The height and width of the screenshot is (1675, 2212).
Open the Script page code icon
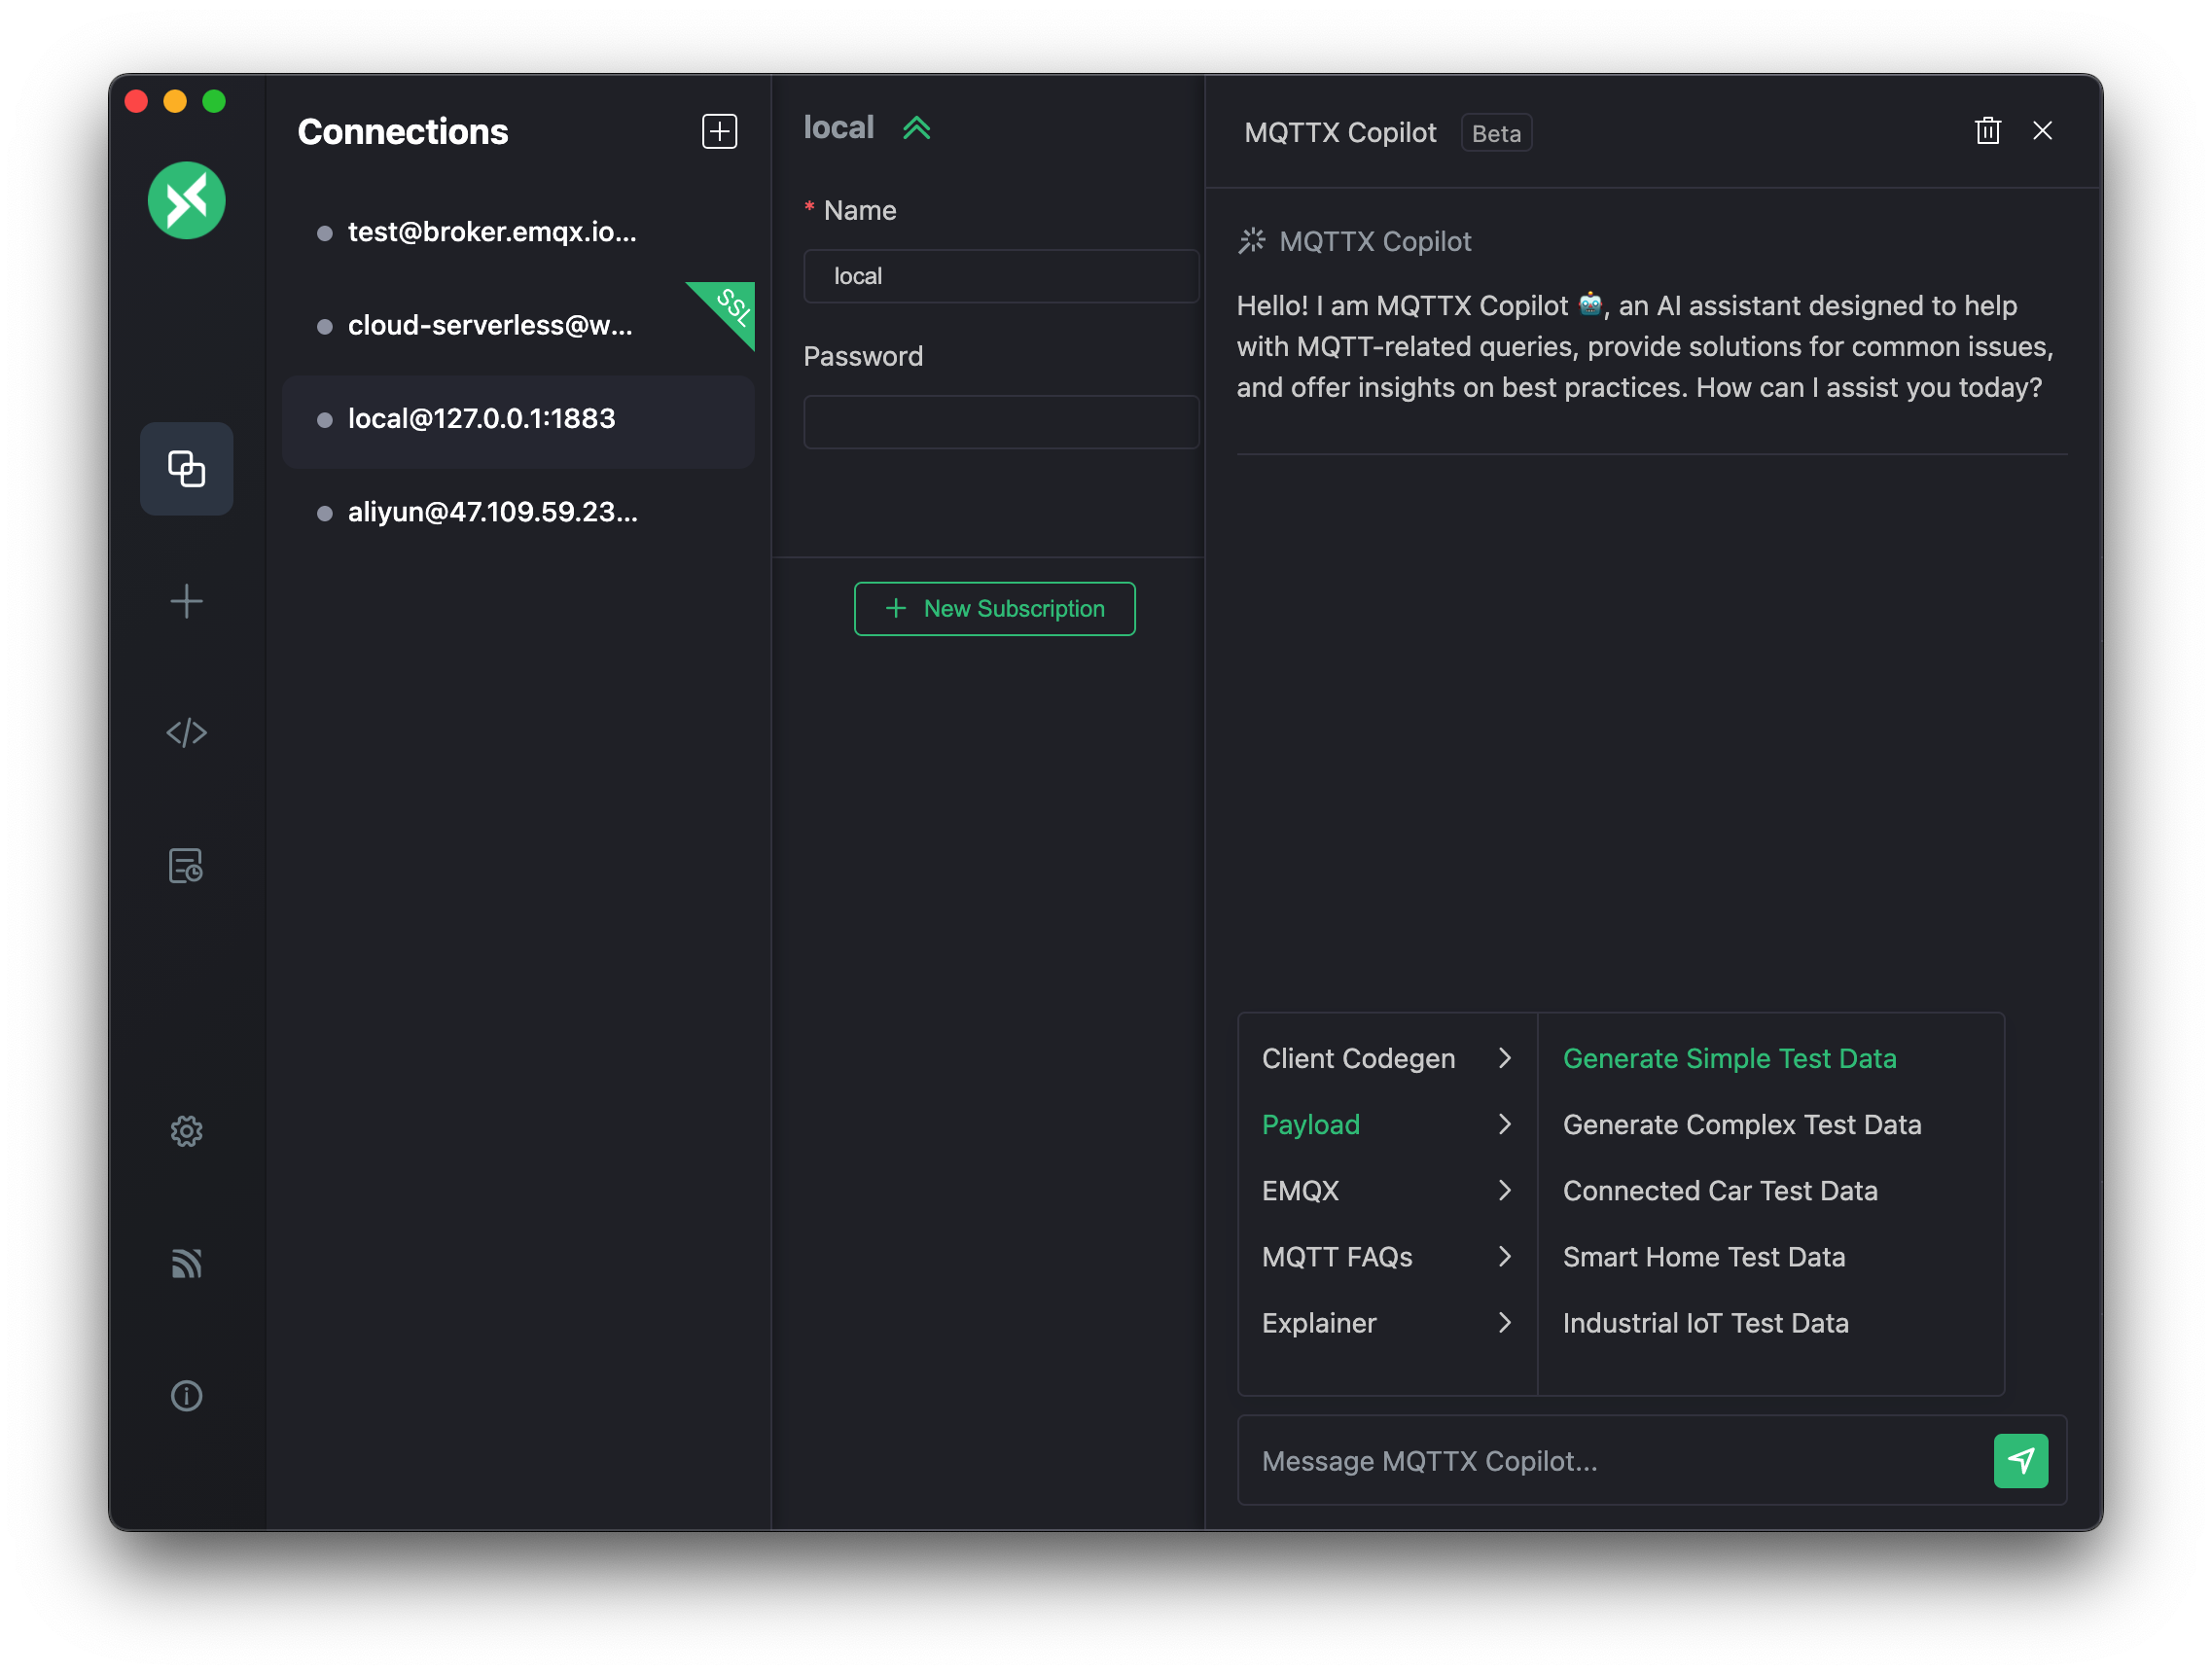(x=186, y=733)
